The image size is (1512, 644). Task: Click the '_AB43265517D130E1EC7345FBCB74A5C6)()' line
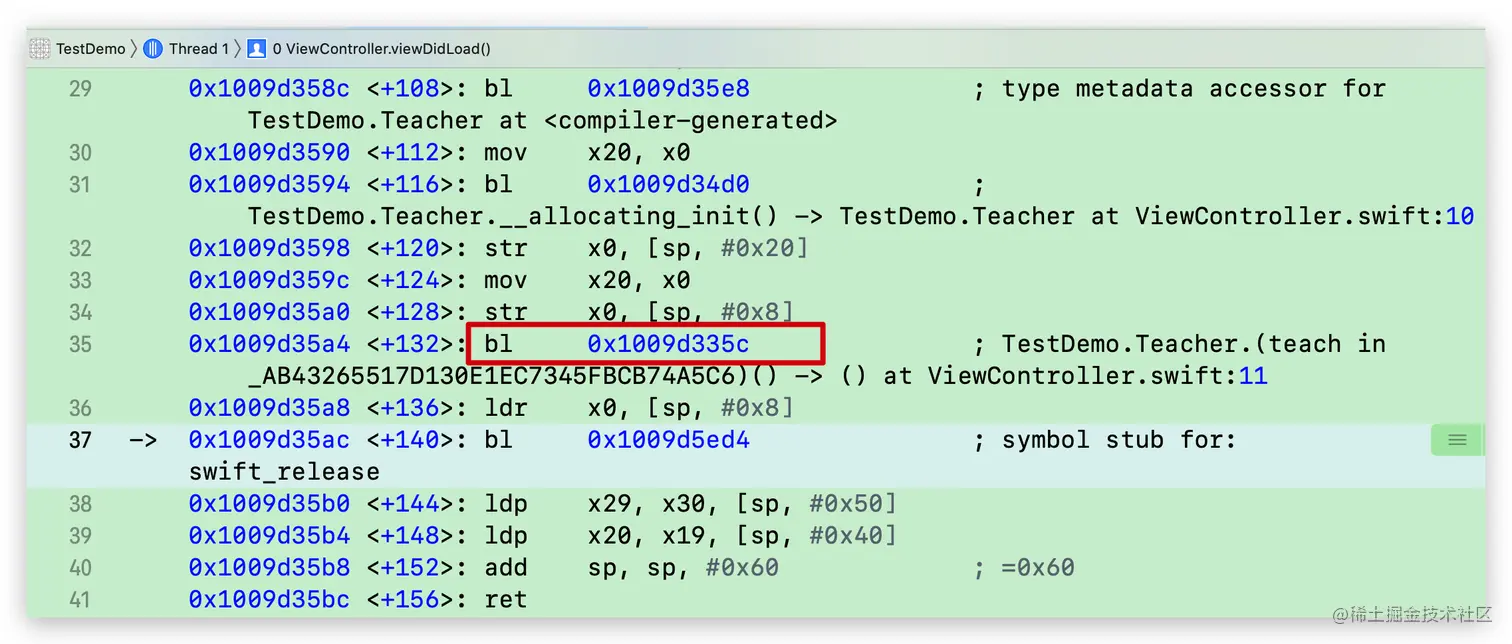click(x=757, y=376)
